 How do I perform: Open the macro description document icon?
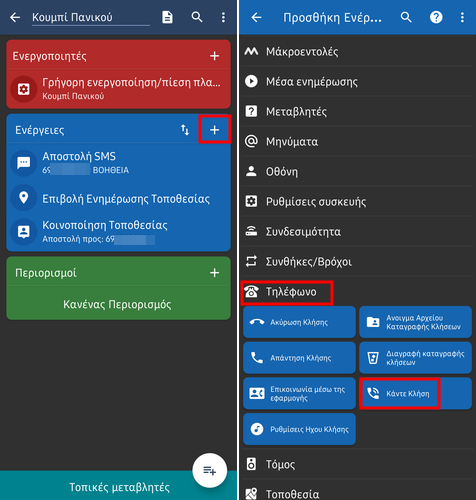tap(167, 17)
